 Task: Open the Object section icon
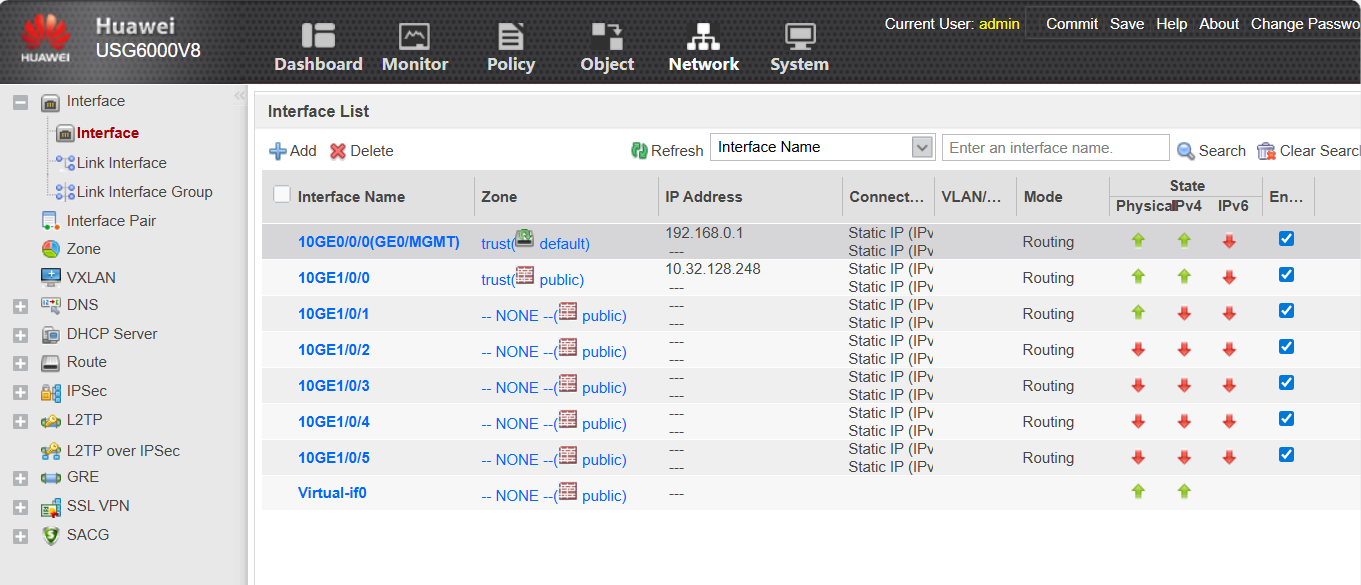coord(607,36)
